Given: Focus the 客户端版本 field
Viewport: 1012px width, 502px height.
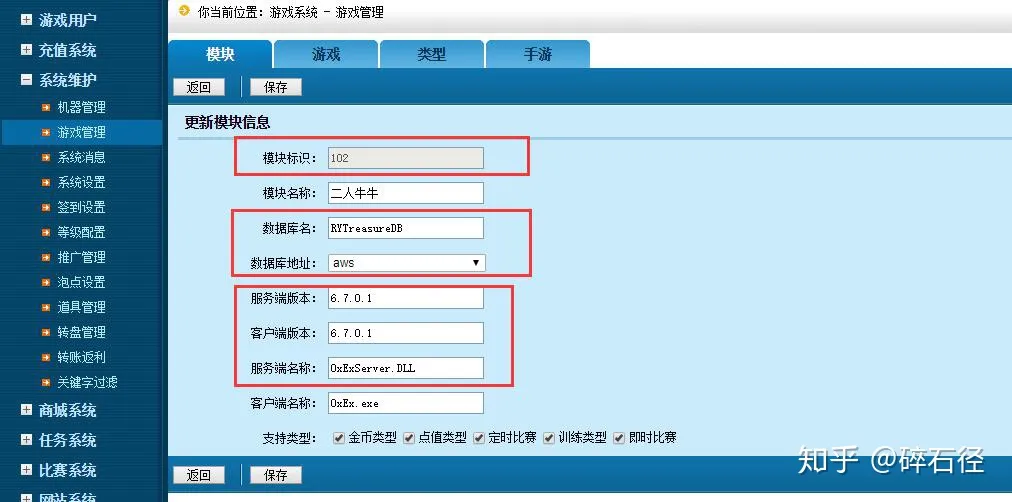Looking at the screenshot, I should tap(406, 333).
